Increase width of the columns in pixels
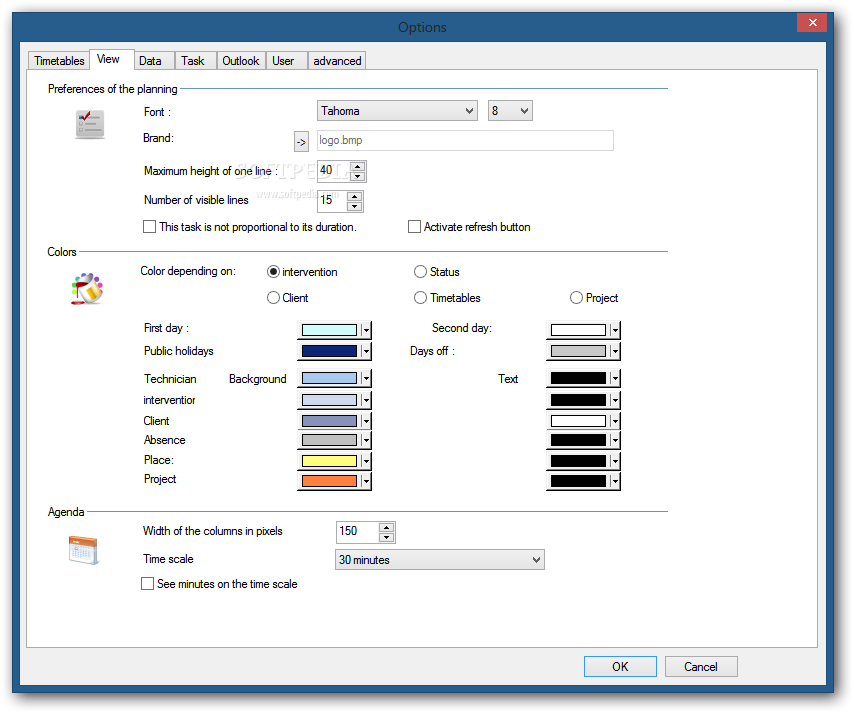854x713 pixels. pos(387,526)
